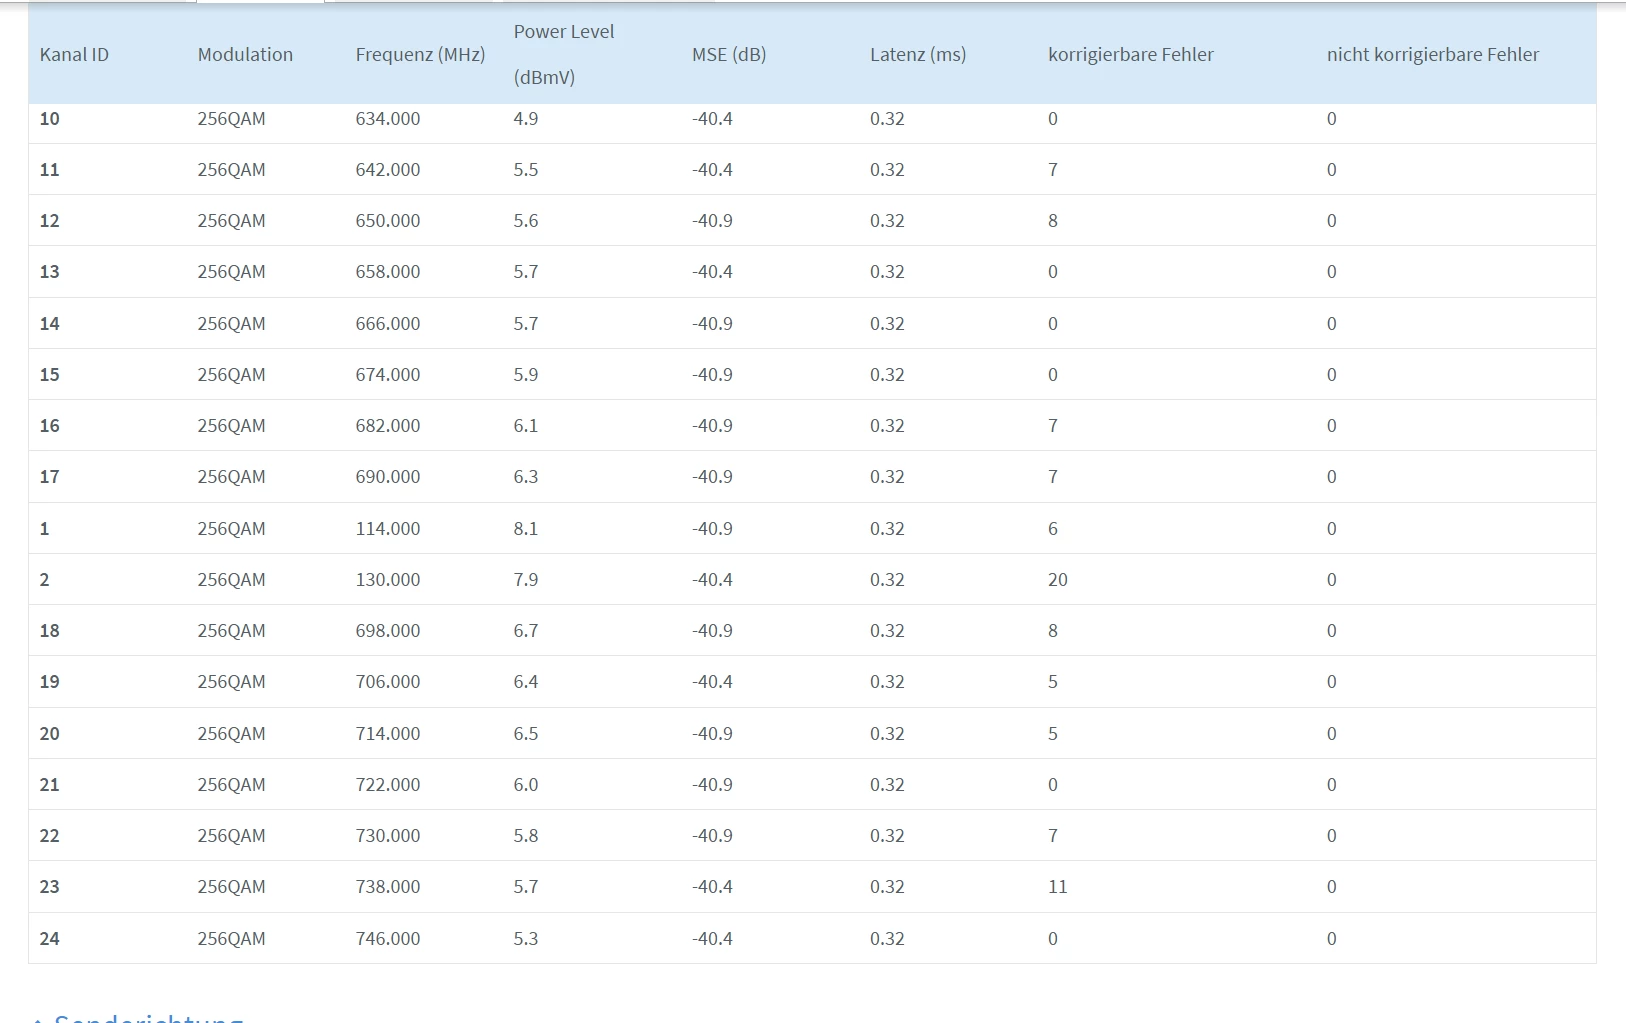
Task: Click power level 8.1 in channel 1 row
Action: (526, 529)
